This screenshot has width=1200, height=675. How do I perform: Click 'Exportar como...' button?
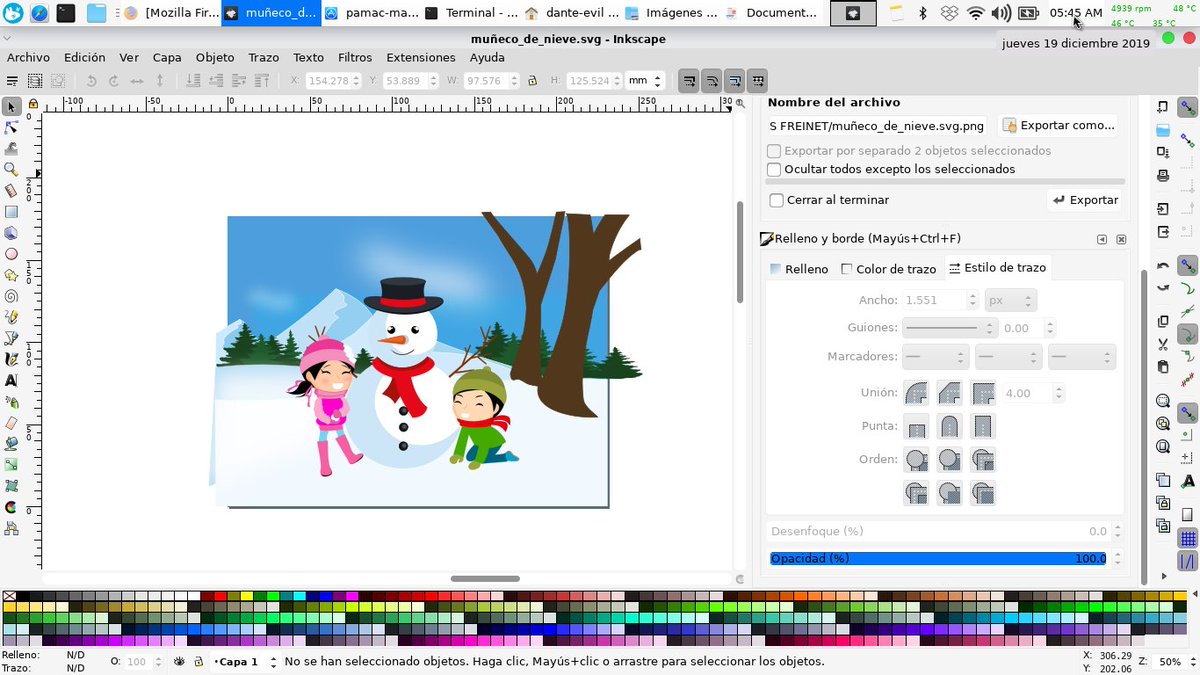pos(1058,126)
